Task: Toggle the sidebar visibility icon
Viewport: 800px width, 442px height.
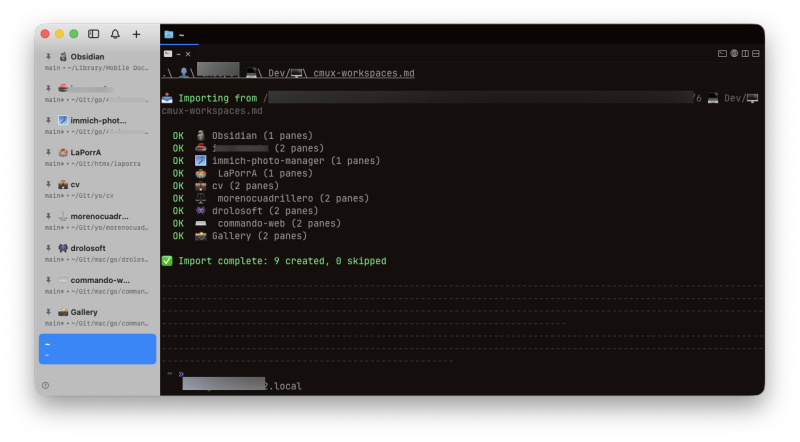Action: (x=94, y=34)
